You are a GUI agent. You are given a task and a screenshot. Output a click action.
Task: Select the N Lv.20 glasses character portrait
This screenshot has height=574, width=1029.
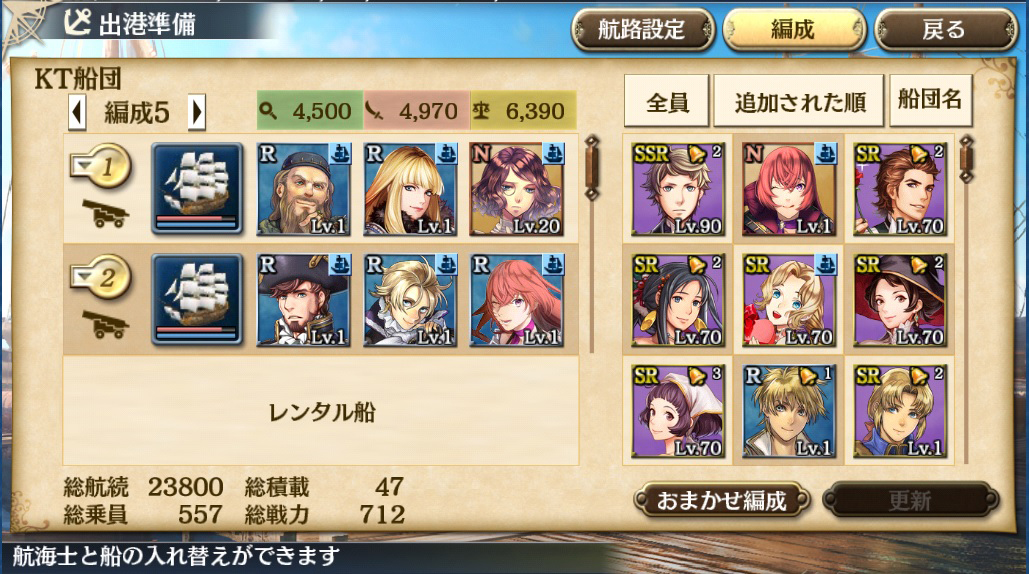click(x=516, y=189)
